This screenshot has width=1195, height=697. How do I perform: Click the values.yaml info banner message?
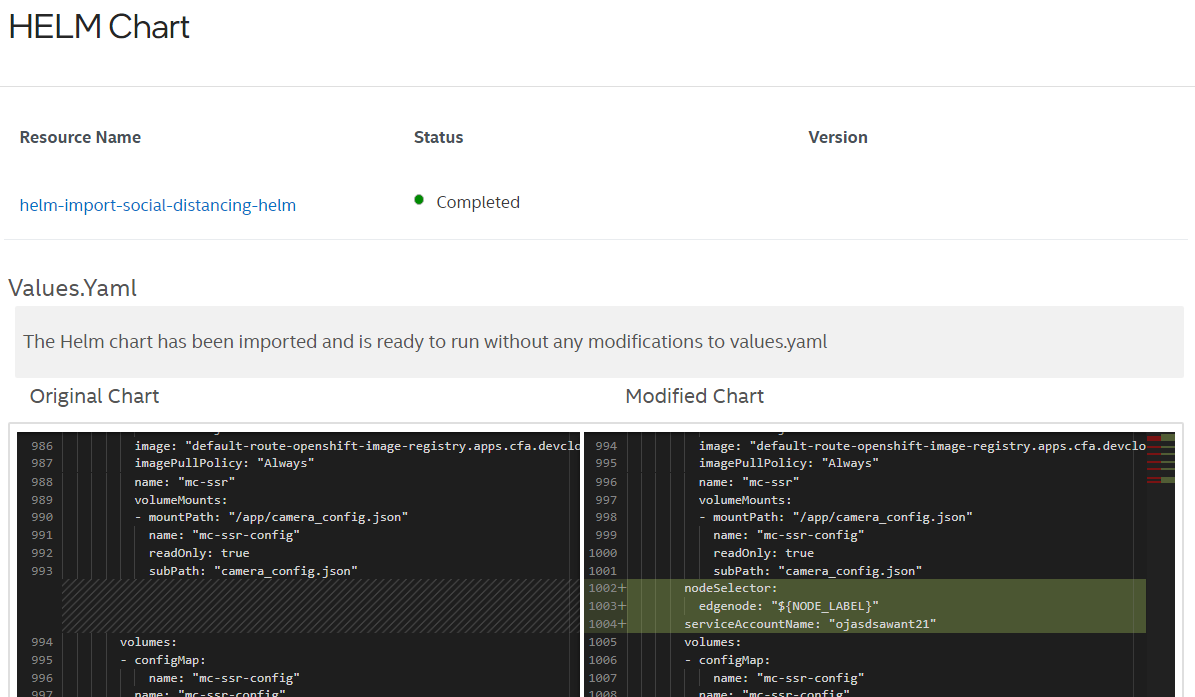click(x=425, y=342)
